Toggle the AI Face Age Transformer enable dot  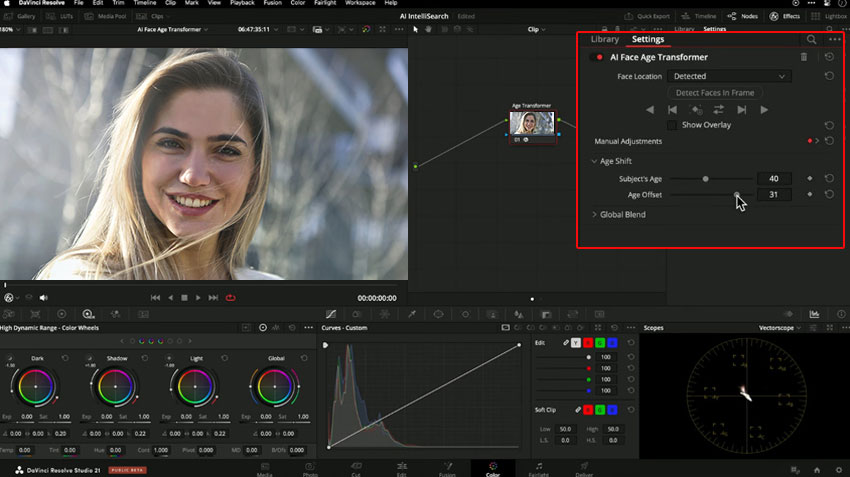pyautogui.click(x=599, y=57)
